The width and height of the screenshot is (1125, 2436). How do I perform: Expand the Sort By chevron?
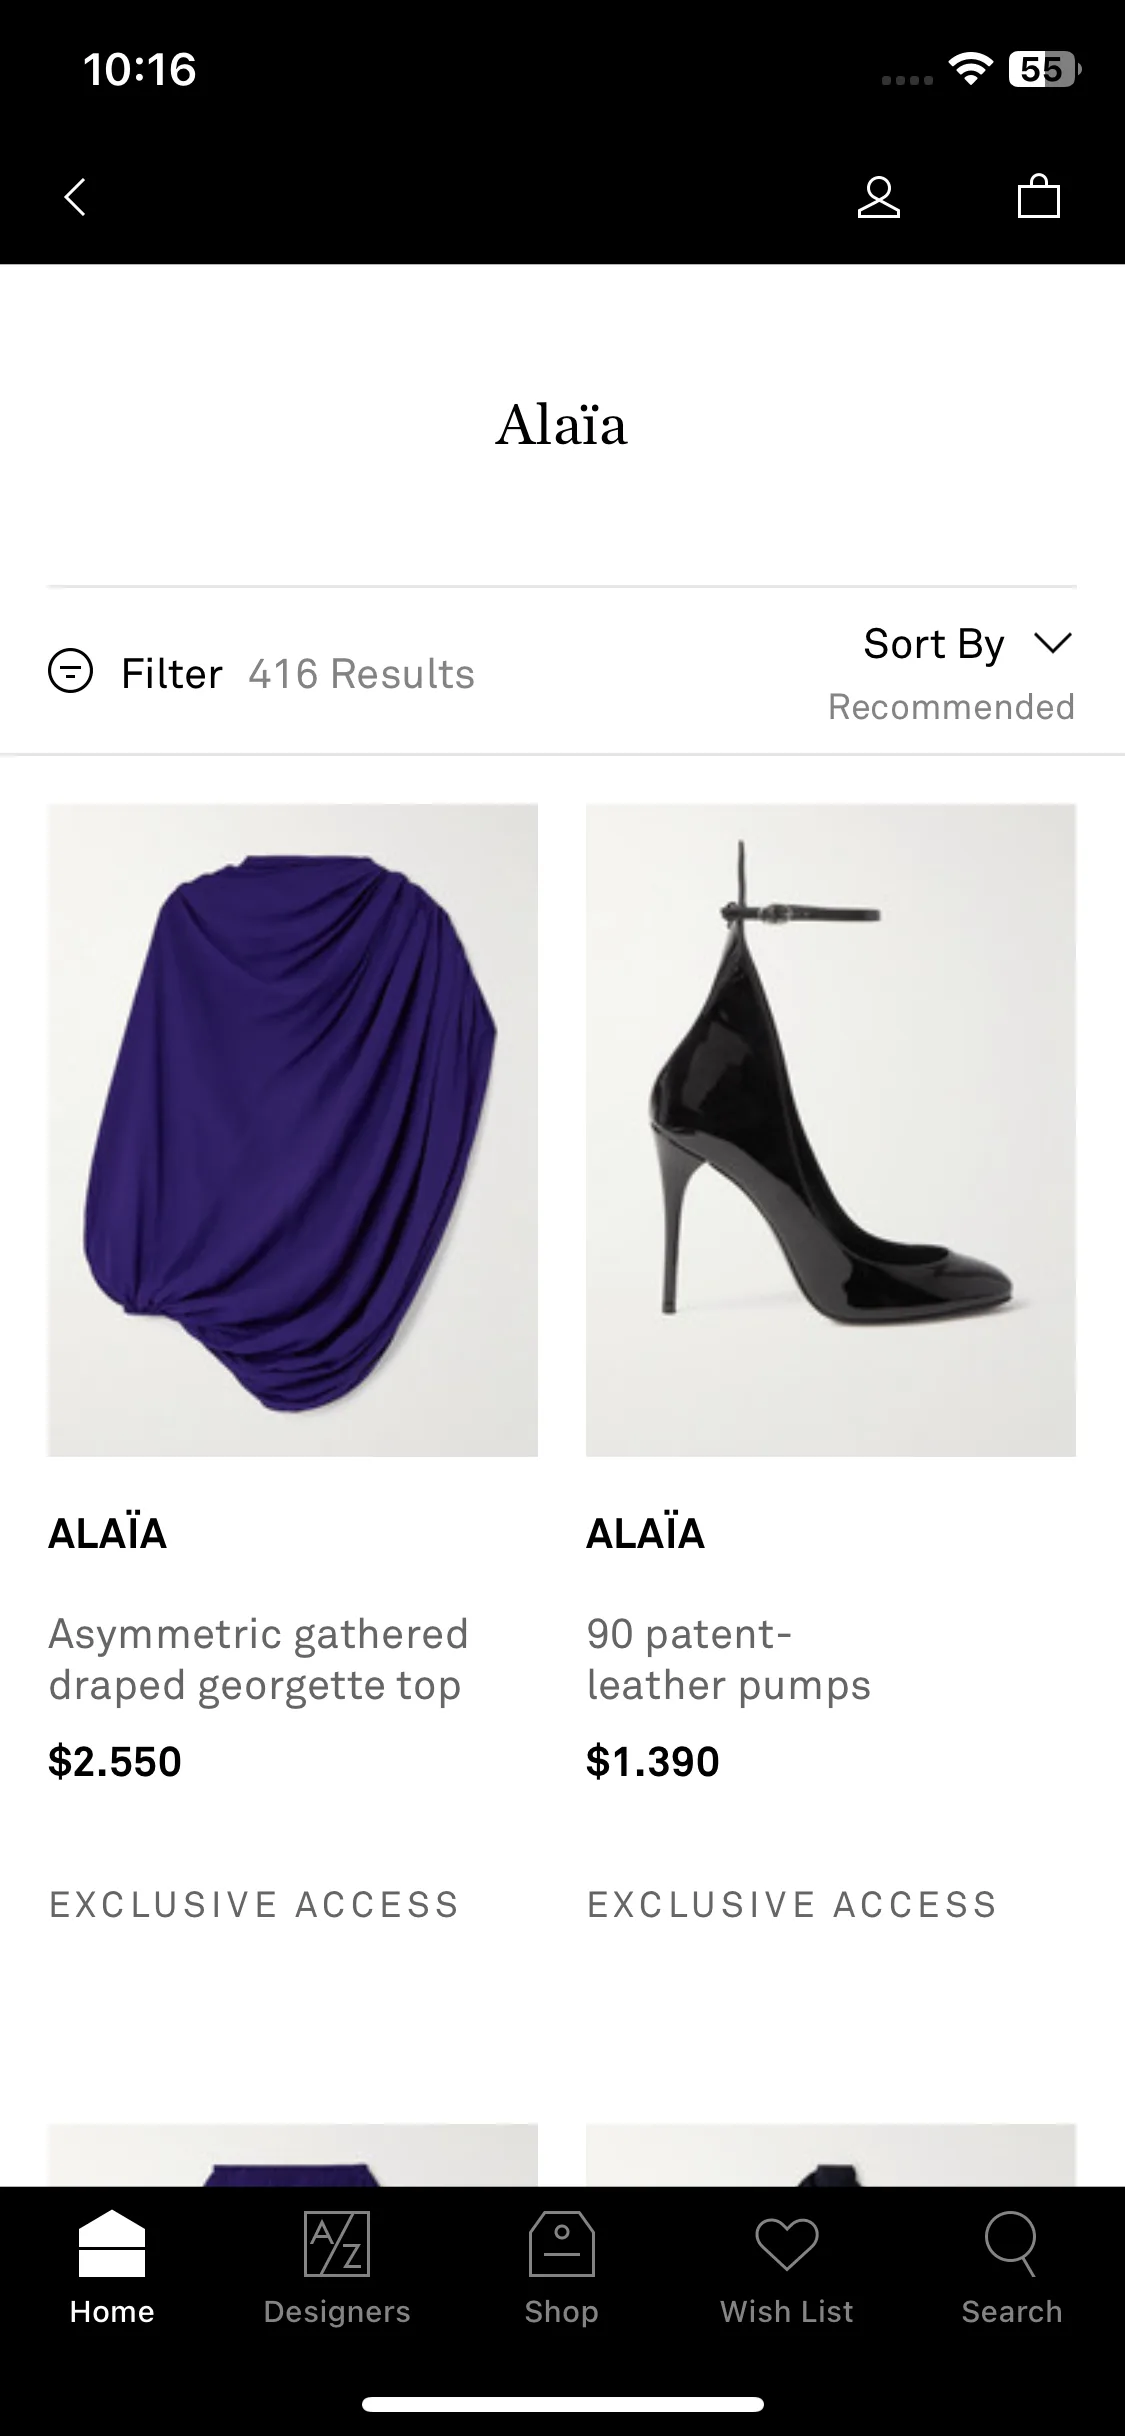pos(1053,642)
